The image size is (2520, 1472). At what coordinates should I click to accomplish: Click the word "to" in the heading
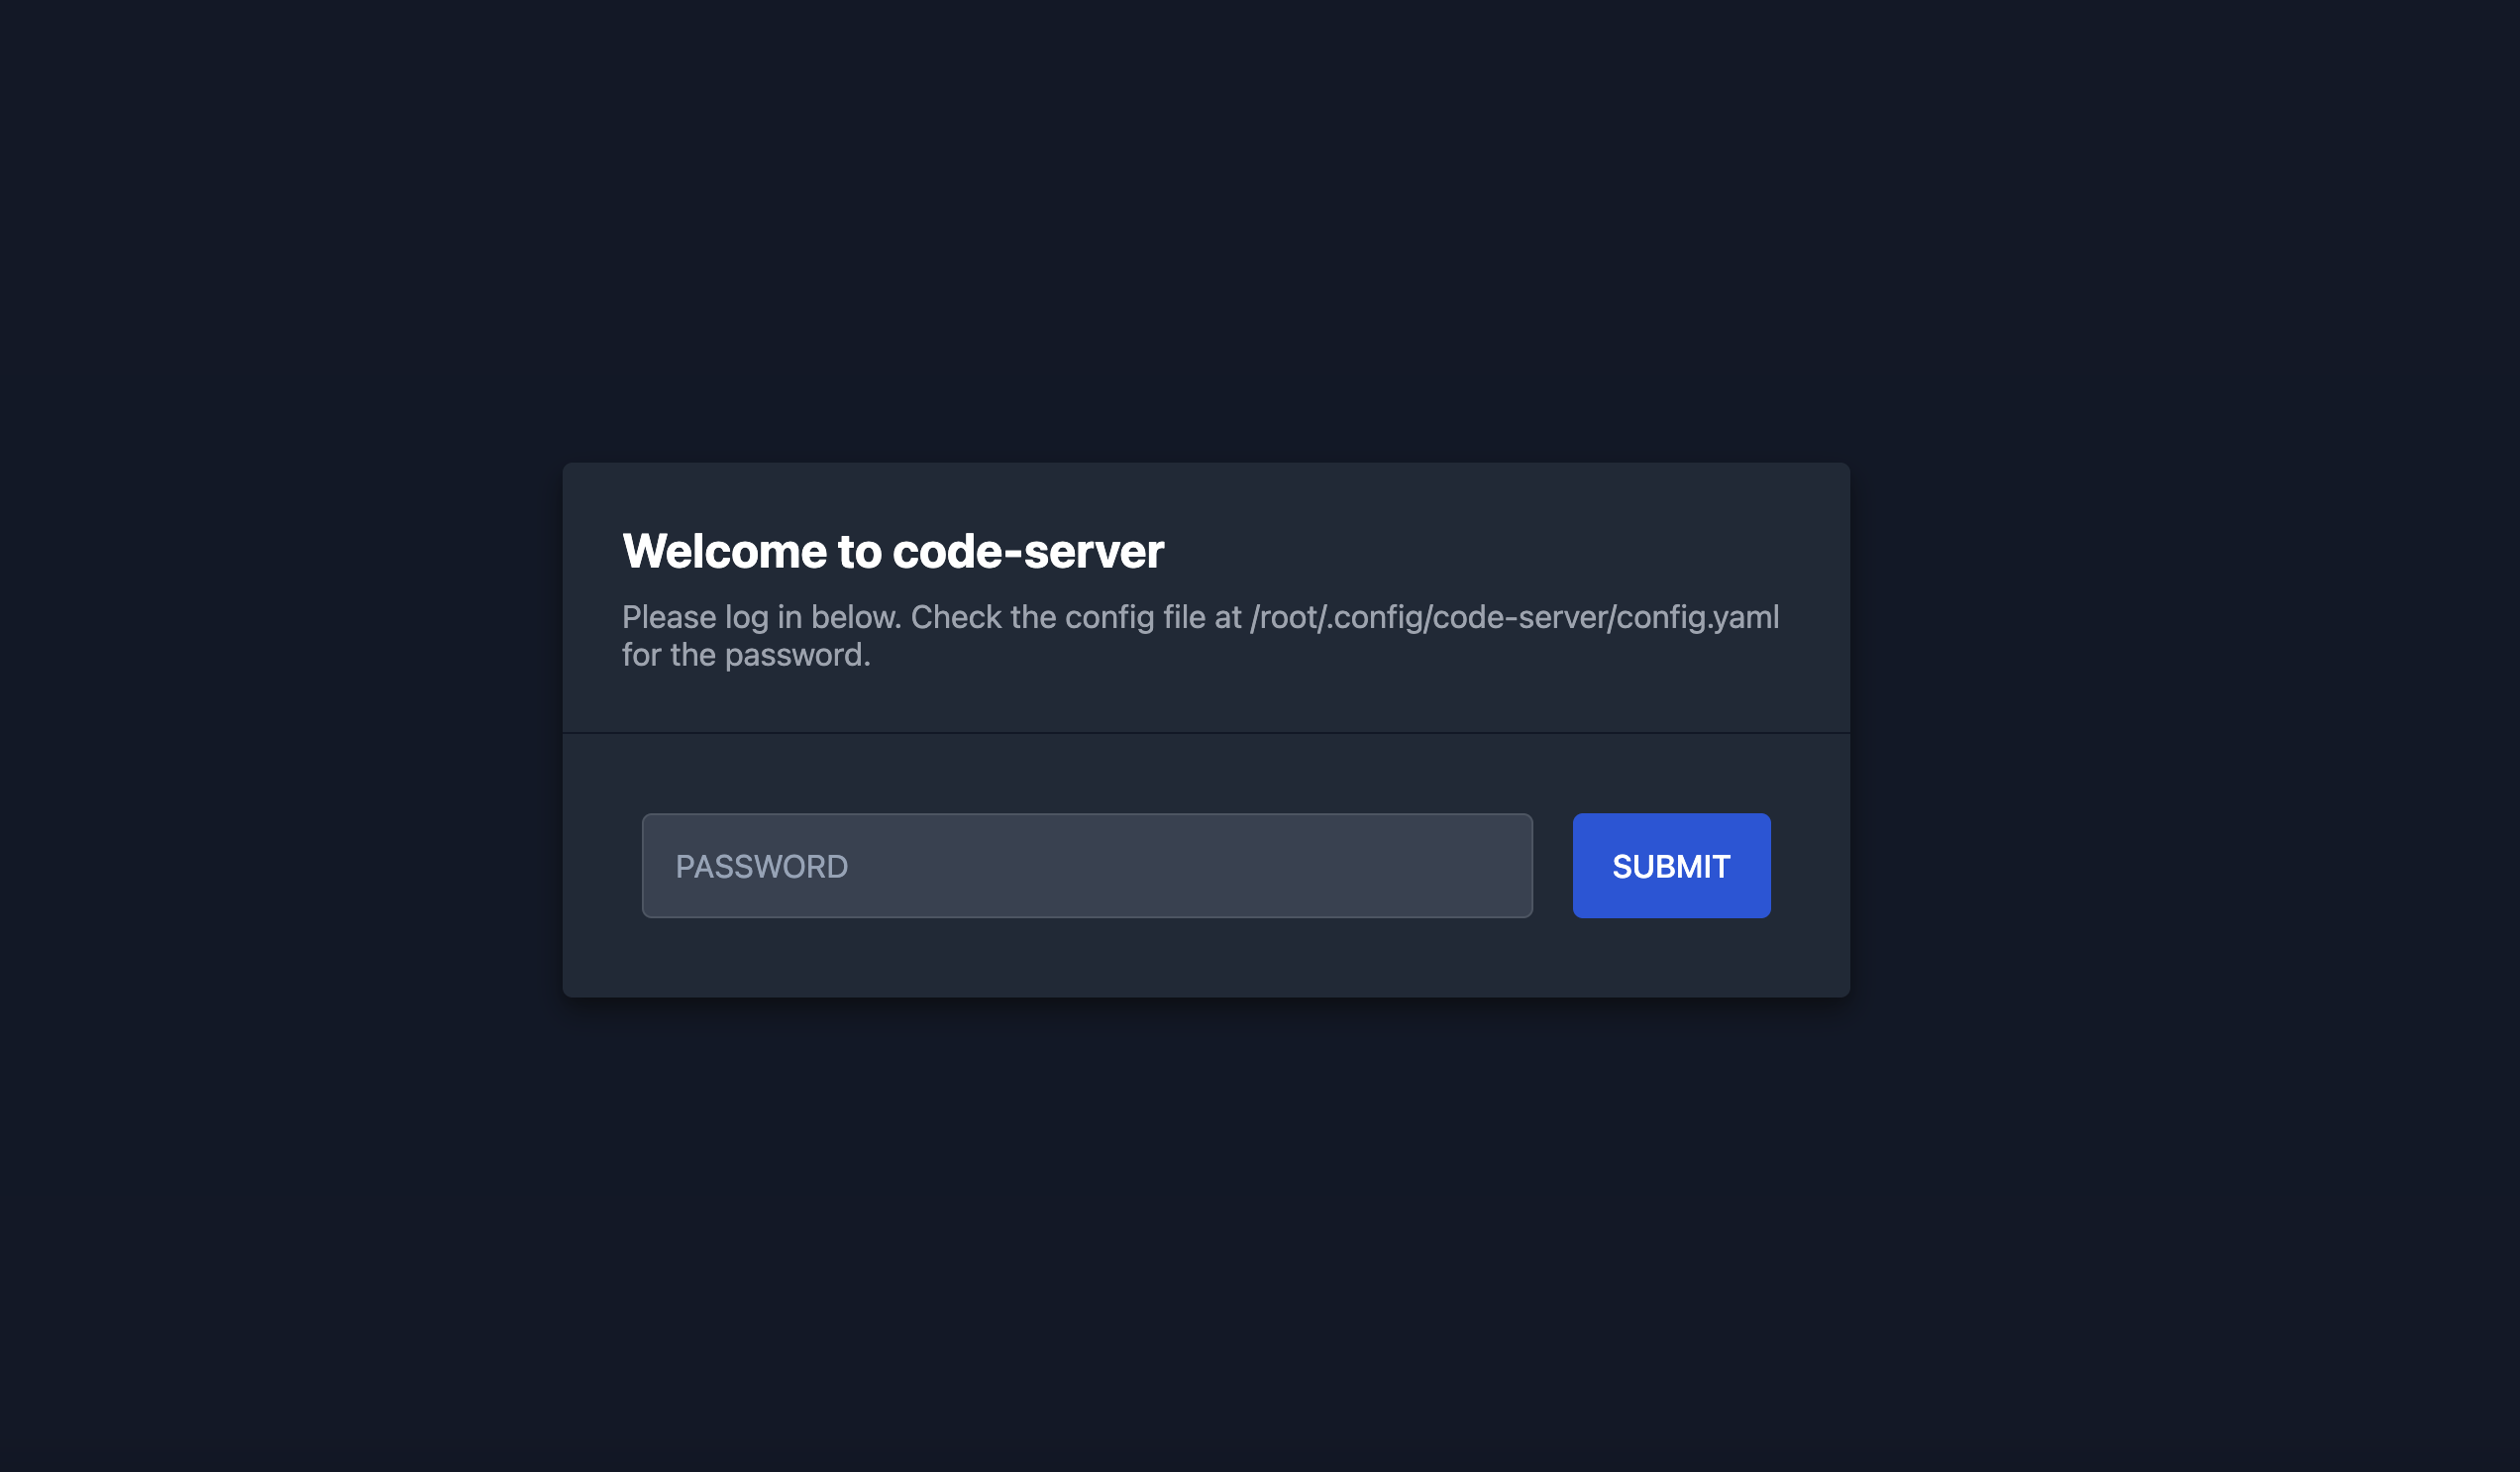point(859,552)
